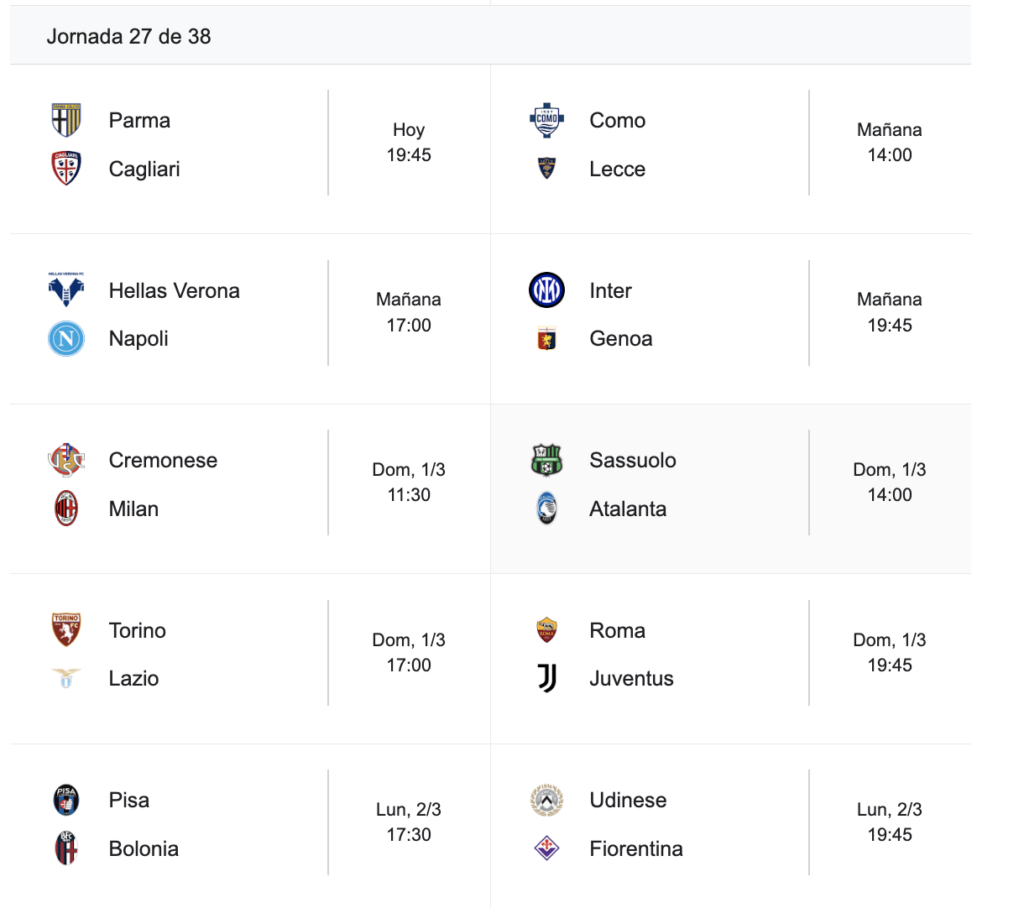Select the Hellas Verona crest
This screenshot has width=1024, height=908.
[66, 290]
